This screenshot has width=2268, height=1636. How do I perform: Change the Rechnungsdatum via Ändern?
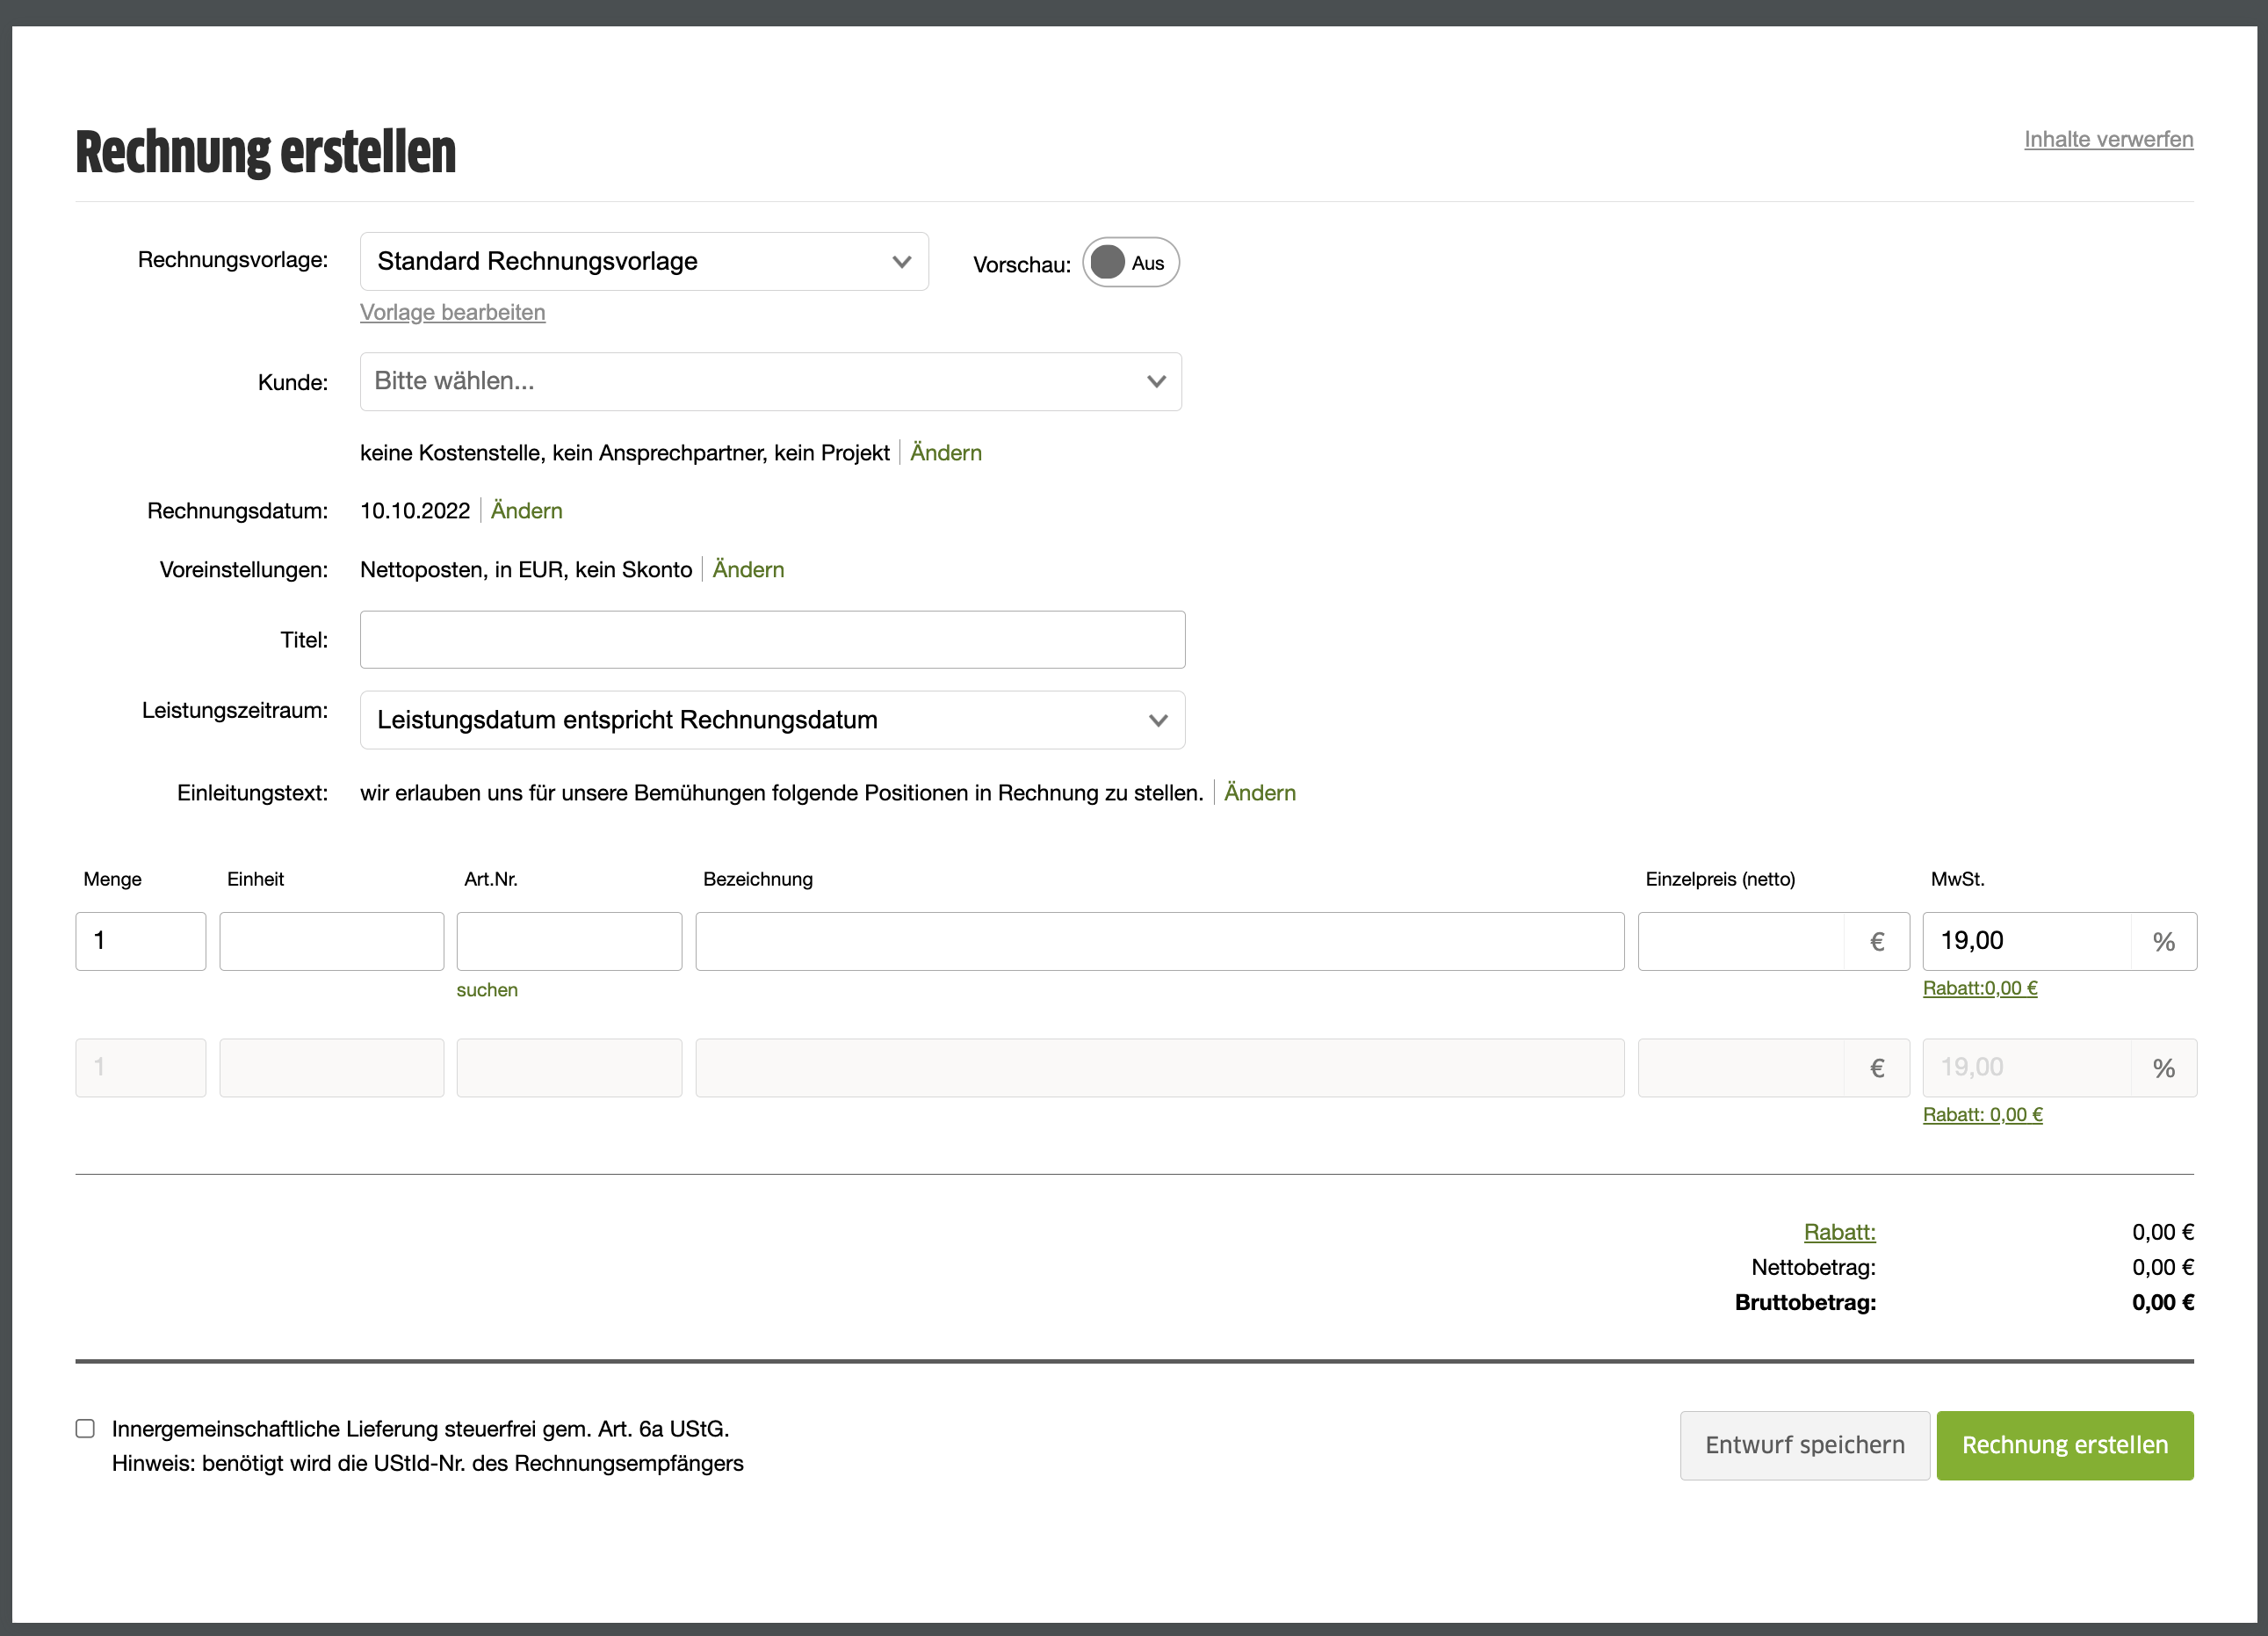526,511
